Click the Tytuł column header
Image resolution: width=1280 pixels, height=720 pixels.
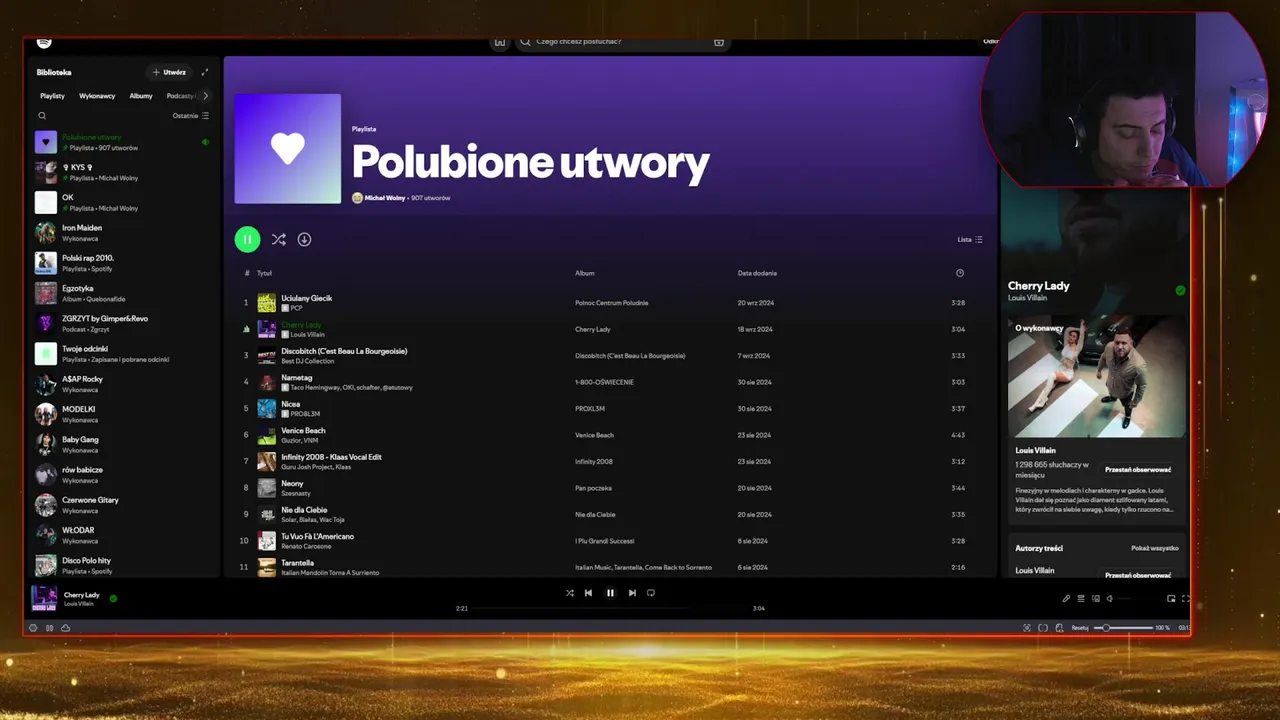pos(264,273)
